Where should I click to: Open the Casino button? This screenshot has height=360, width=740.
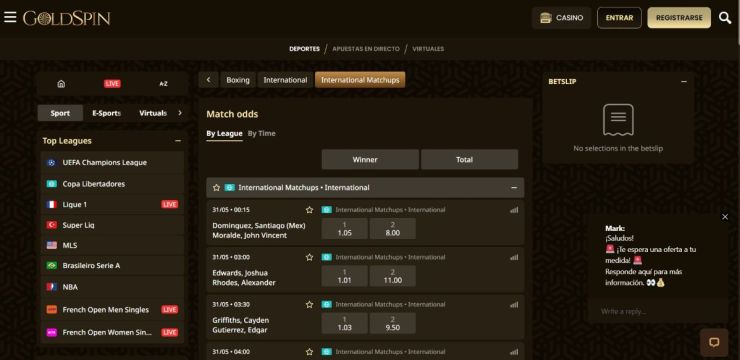click(561, 18)
